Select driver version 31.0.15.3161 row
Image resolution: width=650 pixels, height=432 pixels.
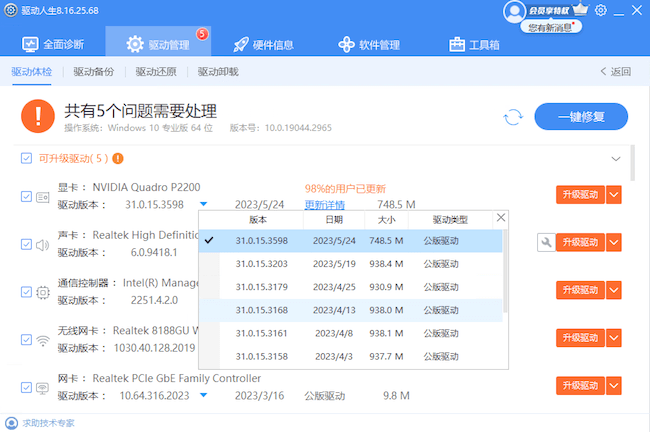(x=350, y=333)
